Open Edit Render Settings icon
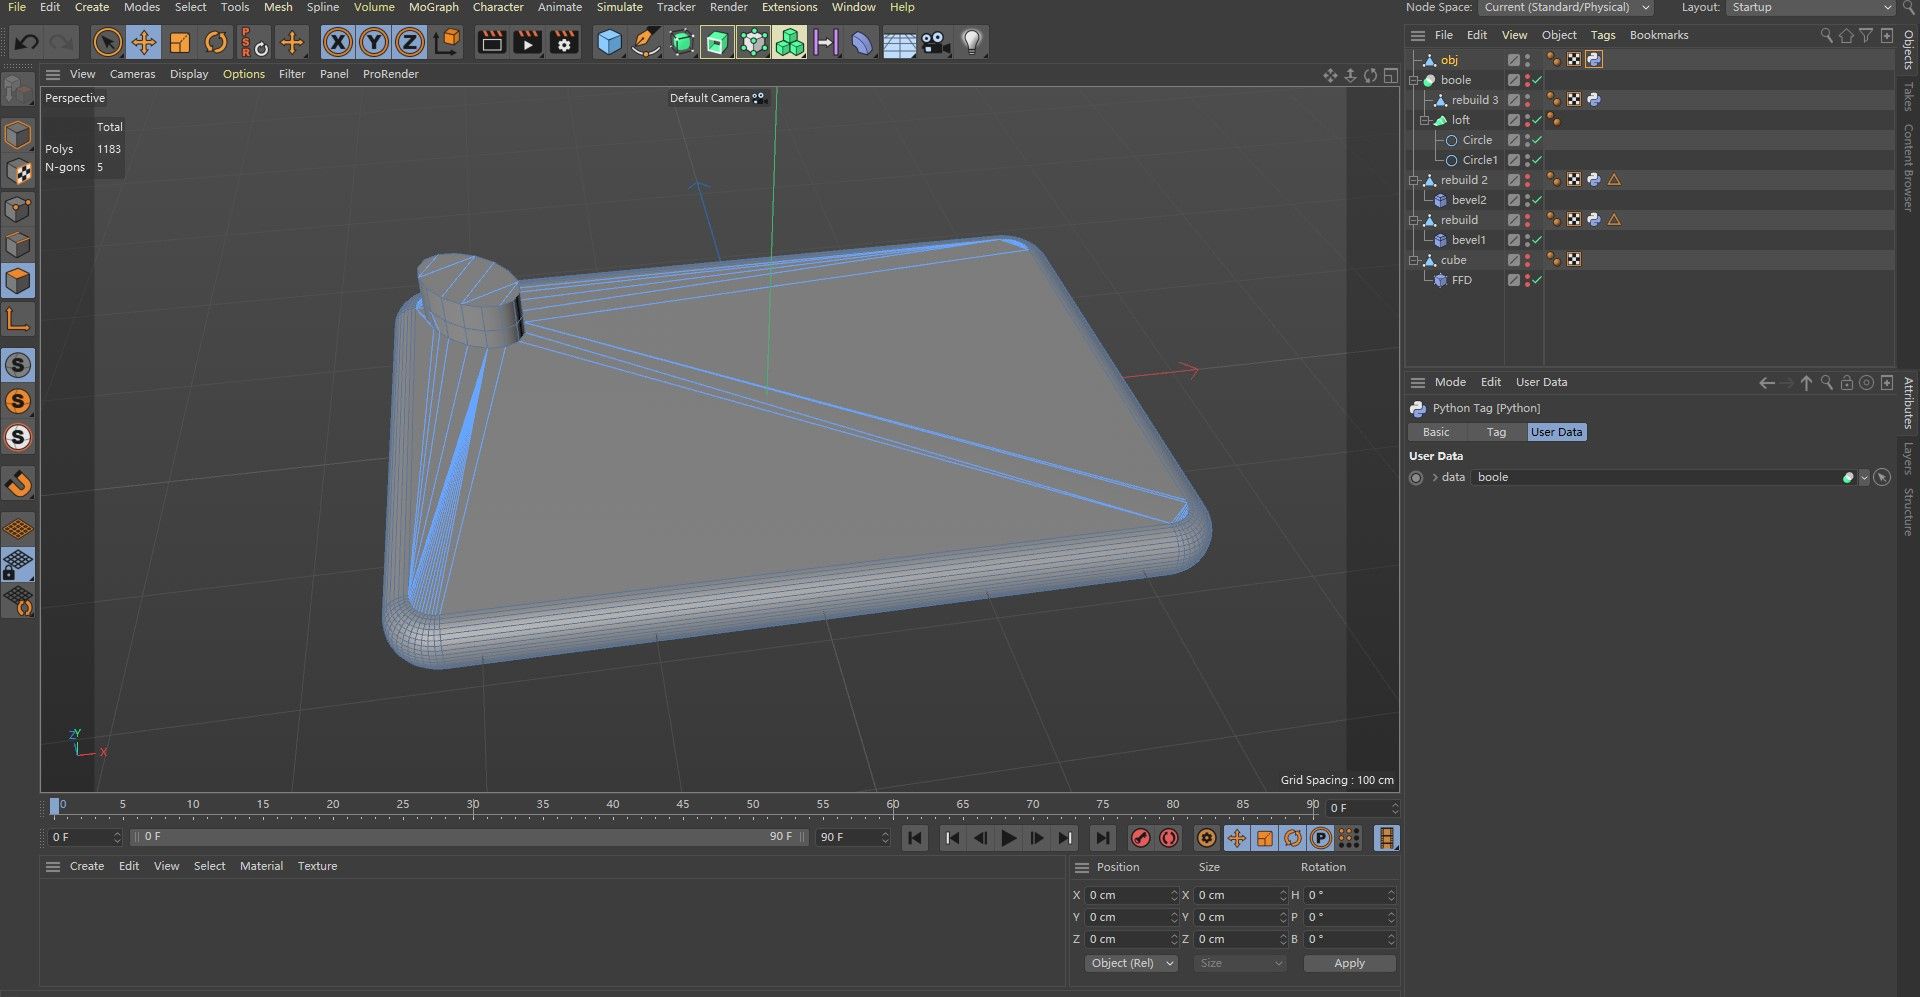1920x997 pixels. 564,42
